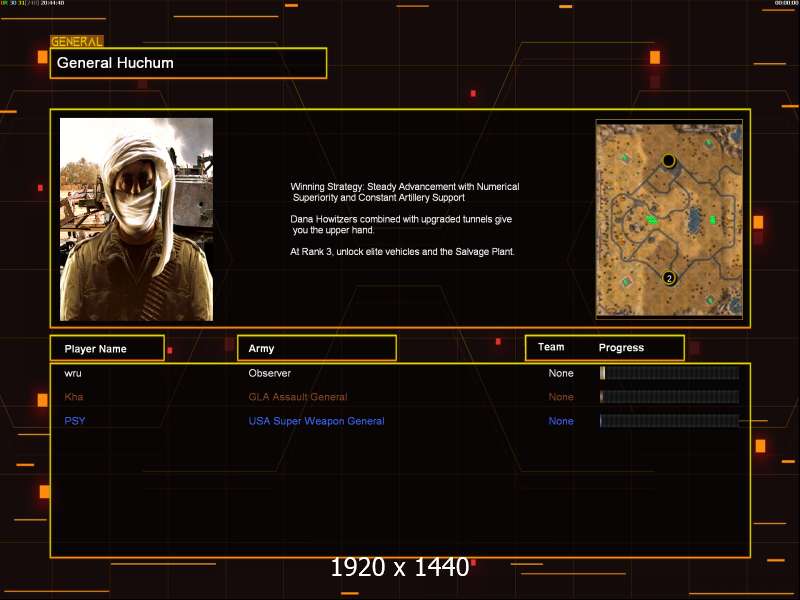Select start position marker 2 on map

tap(669, 278)
